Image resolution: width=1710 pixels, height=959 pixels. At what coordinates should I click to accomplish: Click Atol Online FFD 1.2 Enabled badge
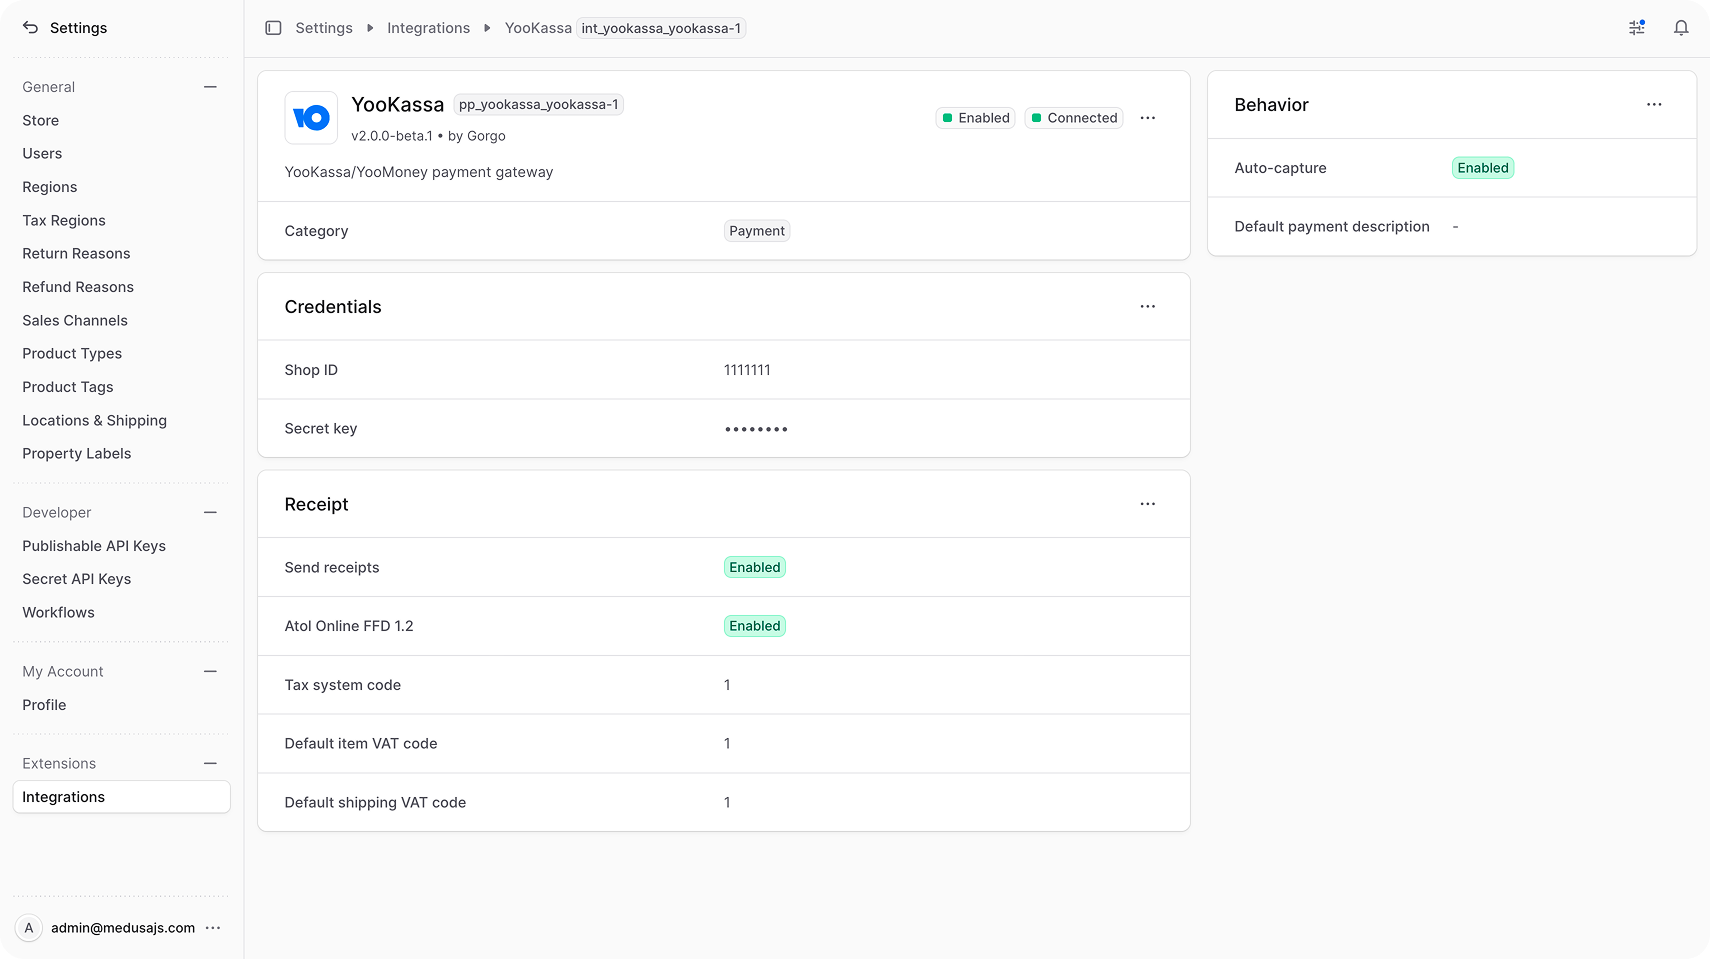click(x=755, y=626)
